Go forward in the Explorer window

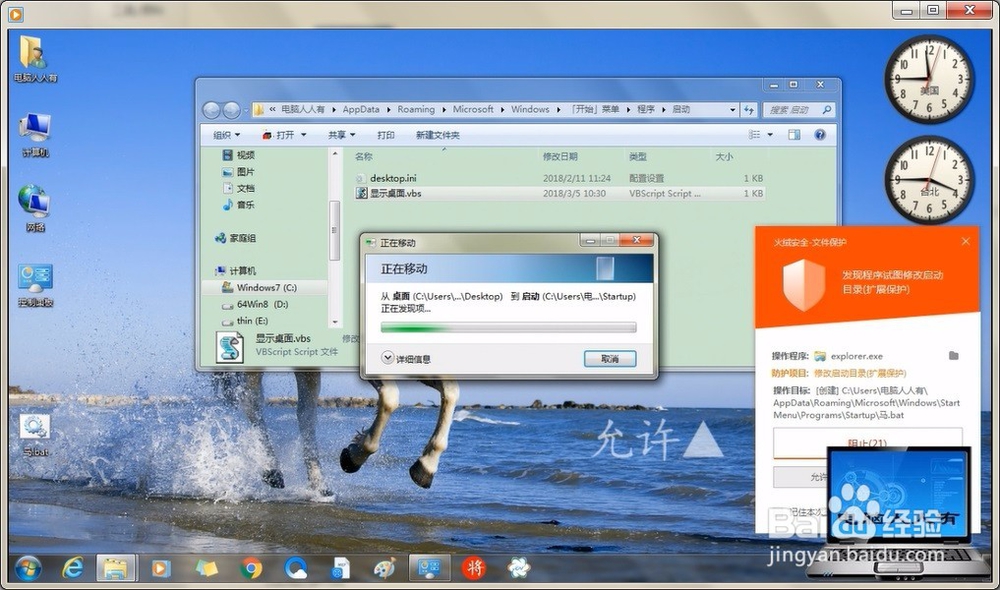[232, 110]
